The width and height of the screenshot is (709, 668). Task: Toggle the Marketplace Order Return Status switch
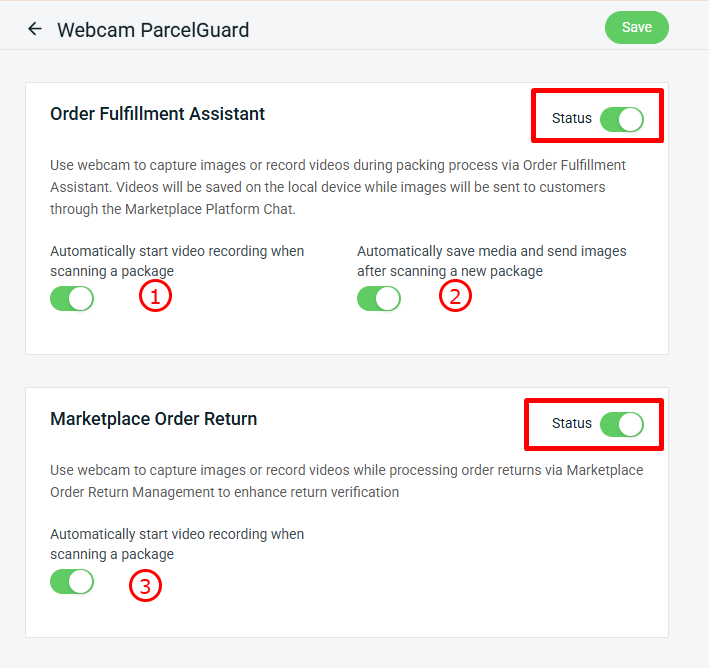621,424
